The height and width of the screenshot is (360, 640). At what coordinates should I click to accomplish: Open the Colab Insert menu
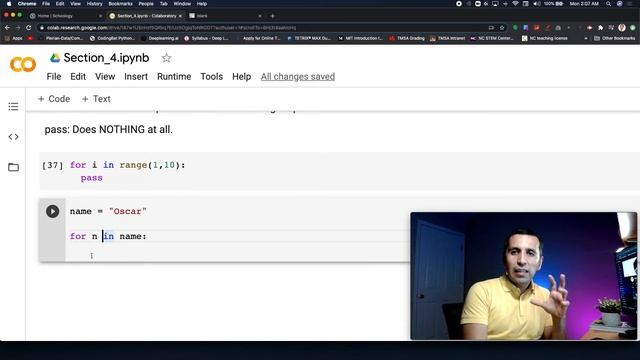tap(136, 77)
